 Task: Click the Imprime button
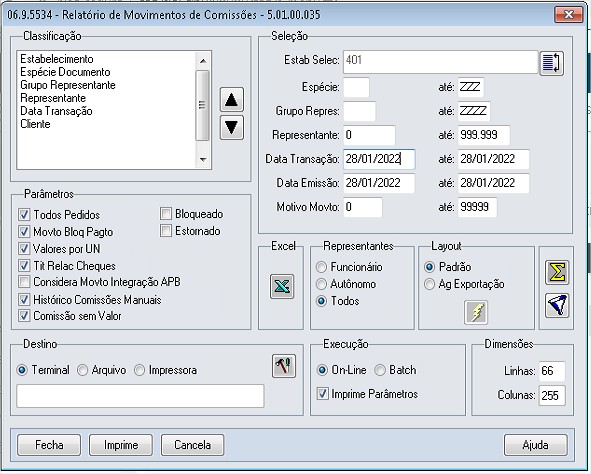[121, 445]
